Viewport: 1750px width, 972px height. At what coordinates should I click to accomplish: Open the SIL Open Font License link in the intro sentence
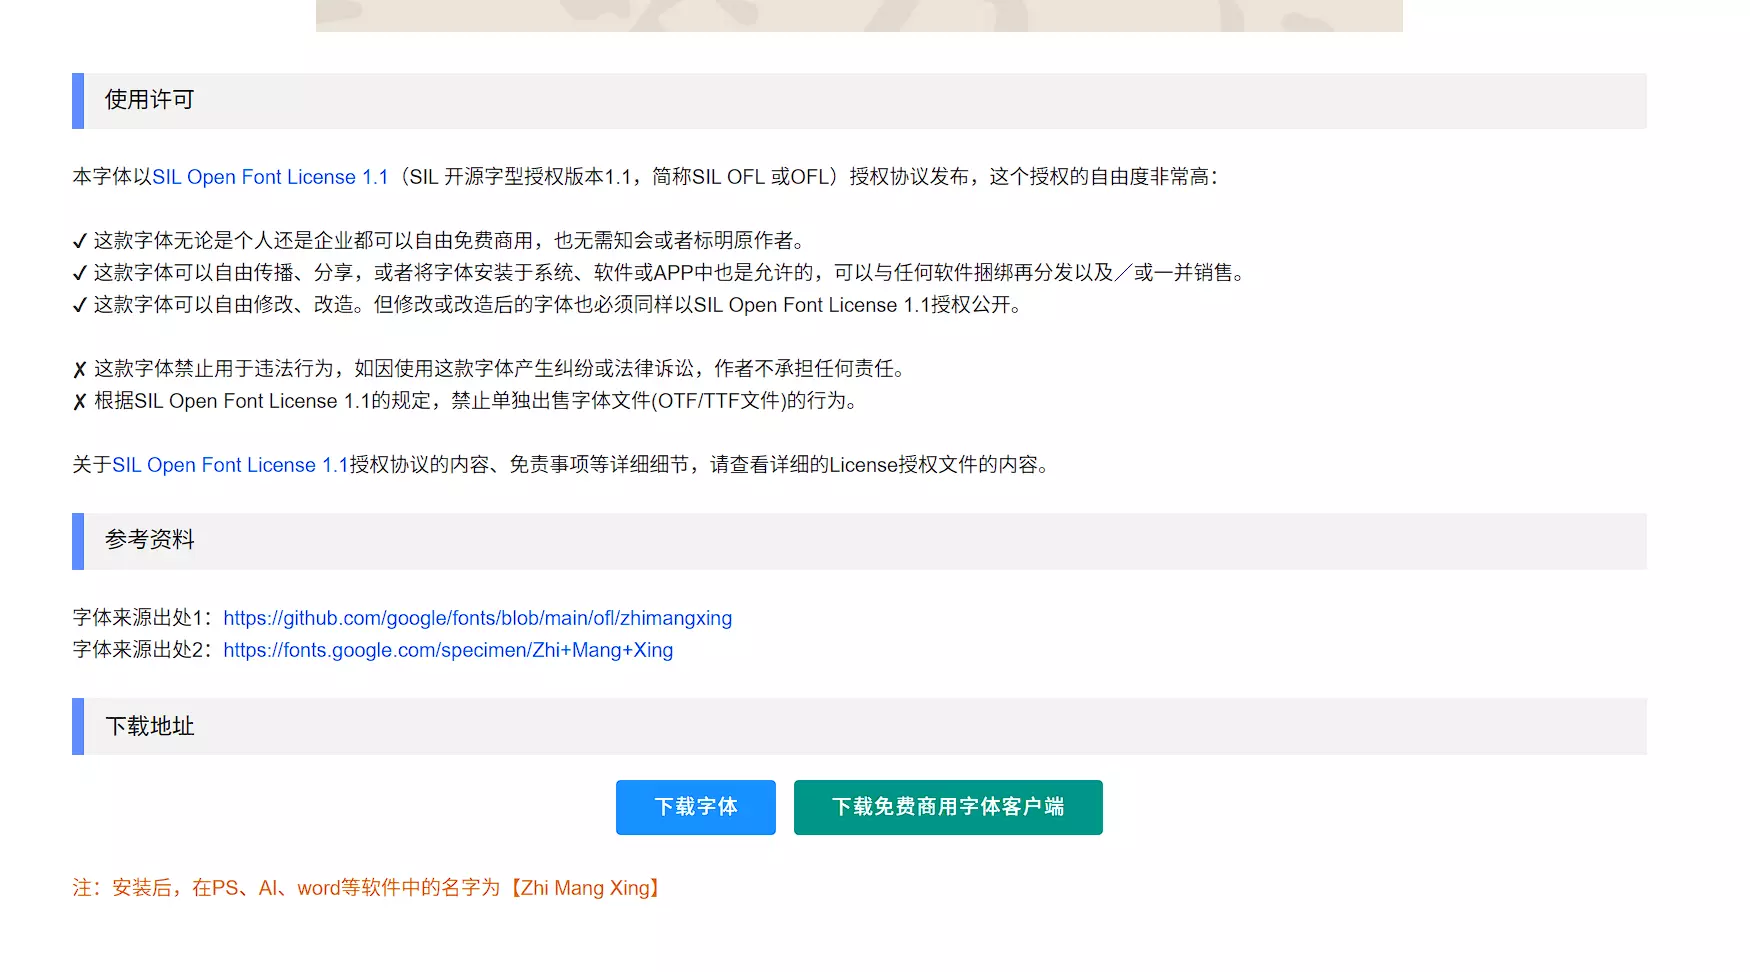270,177
